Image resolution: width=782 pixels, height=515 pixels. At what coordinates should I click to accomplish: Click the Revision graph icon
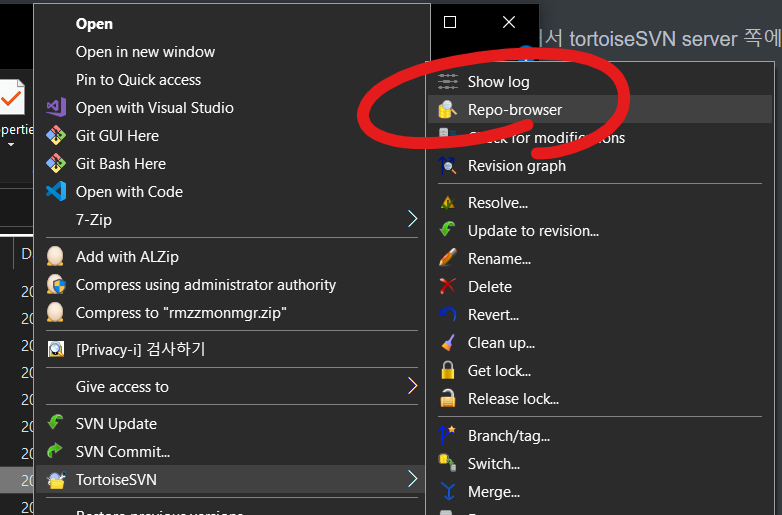point(447,166)
